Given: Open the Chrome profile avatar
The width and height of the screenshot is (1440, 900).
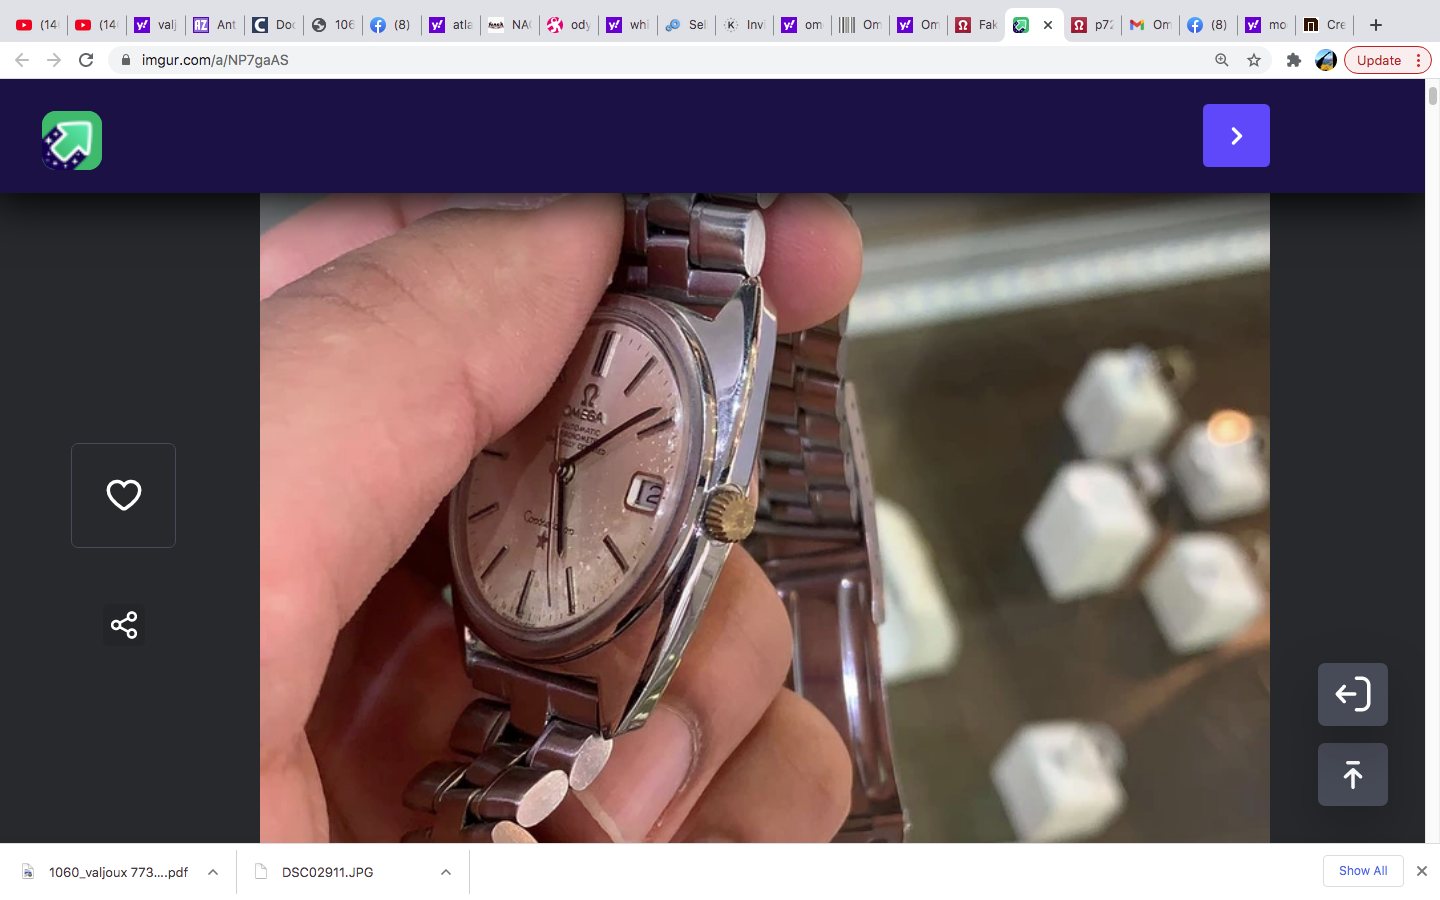Looking at the screenshot, I should [1326, 60].
